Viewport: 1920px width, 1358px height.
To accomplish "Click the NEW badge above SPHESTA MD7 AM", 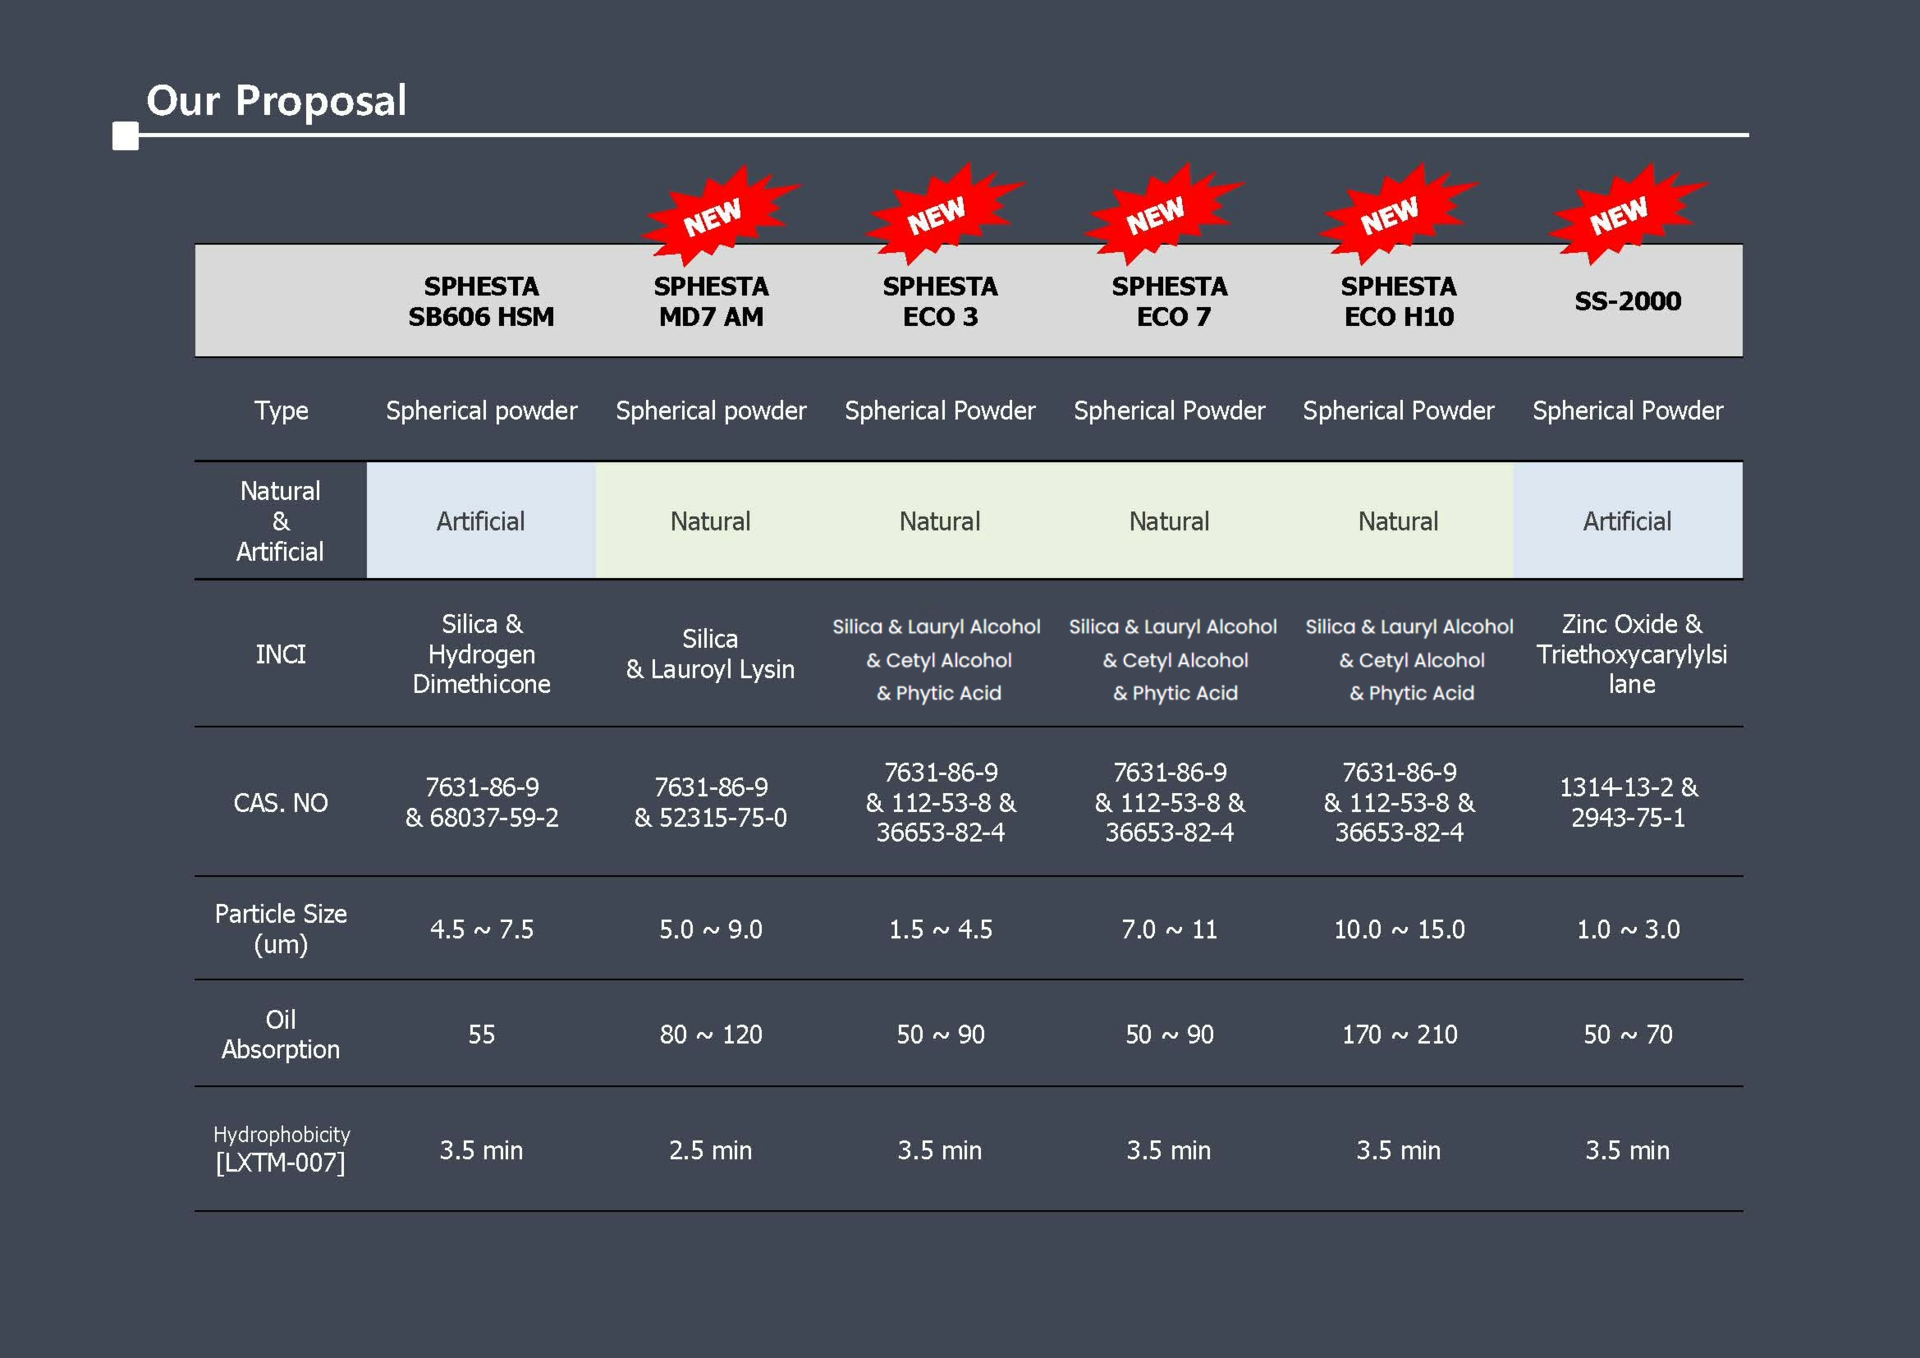I will tap(714, 216).
